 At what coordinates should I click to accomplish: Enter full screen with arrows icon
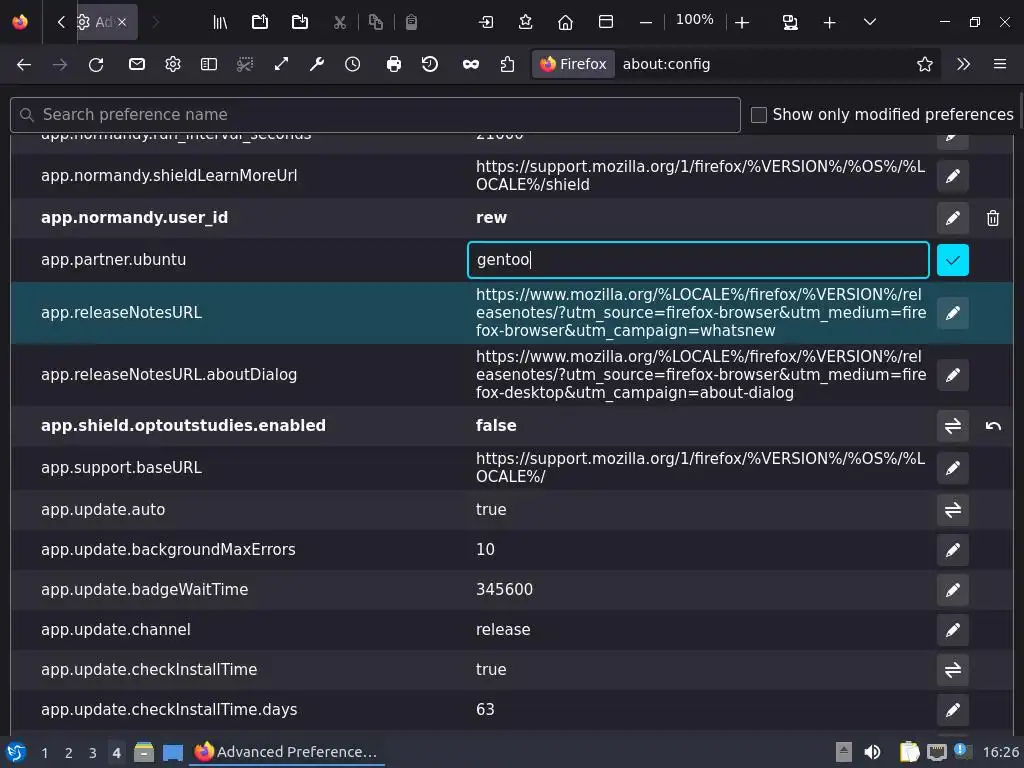(x=281, y=64)
